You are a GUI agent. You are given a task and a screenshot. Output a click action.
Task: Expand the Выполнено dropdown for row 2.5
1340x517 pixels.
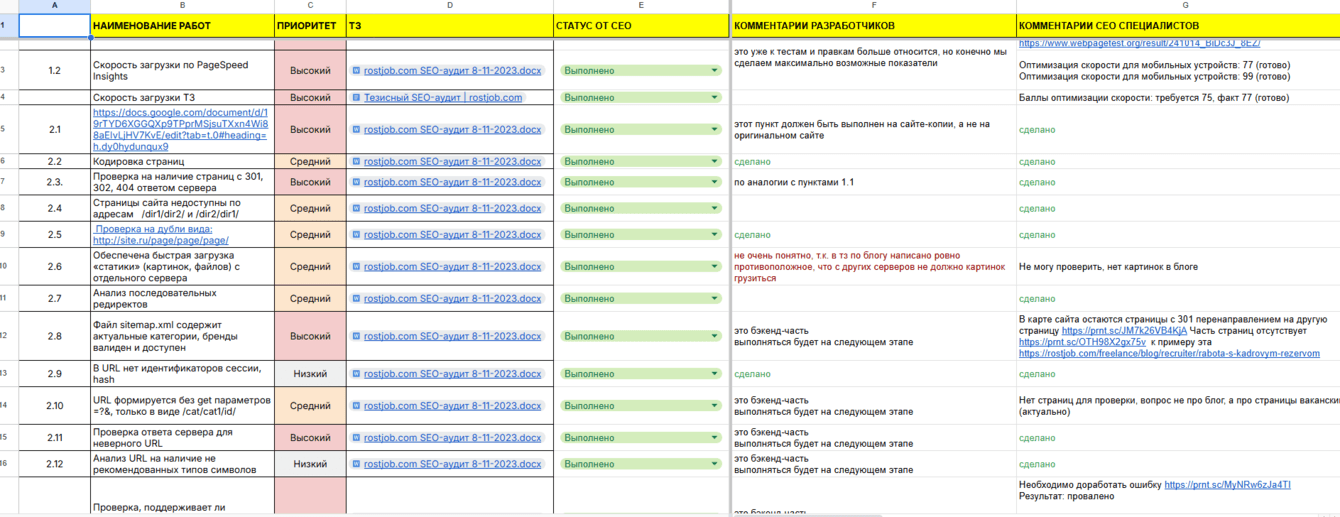click(x=715, y=235)
